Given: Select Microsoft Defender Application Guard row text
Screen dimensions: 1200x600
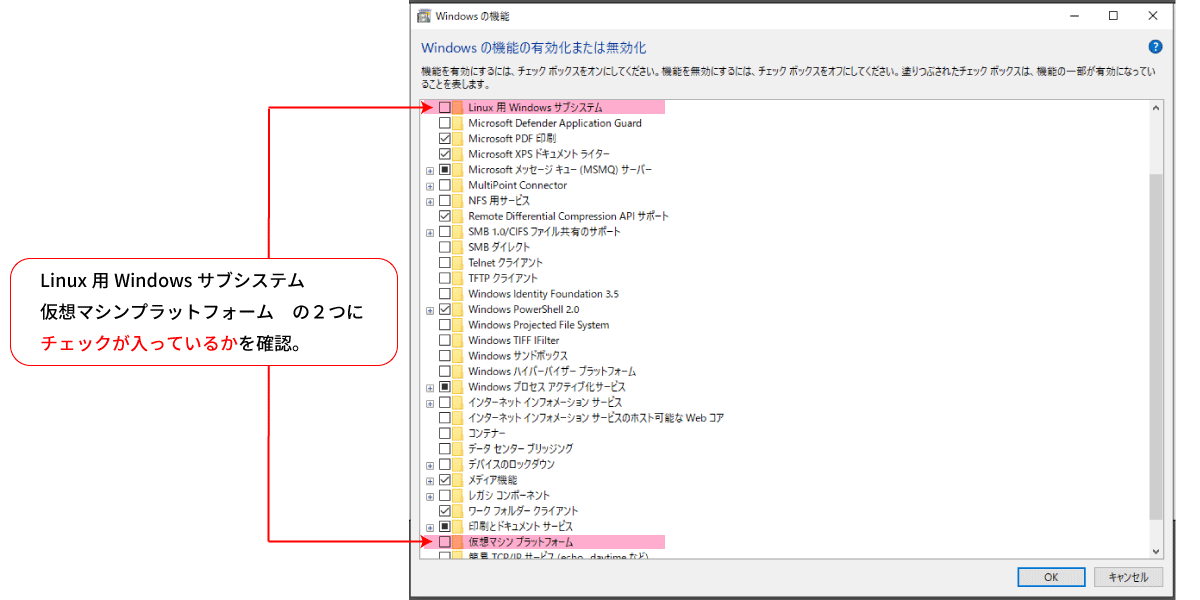Looking at the screenshot, I should pyautogui.click(x=555, y=123).
